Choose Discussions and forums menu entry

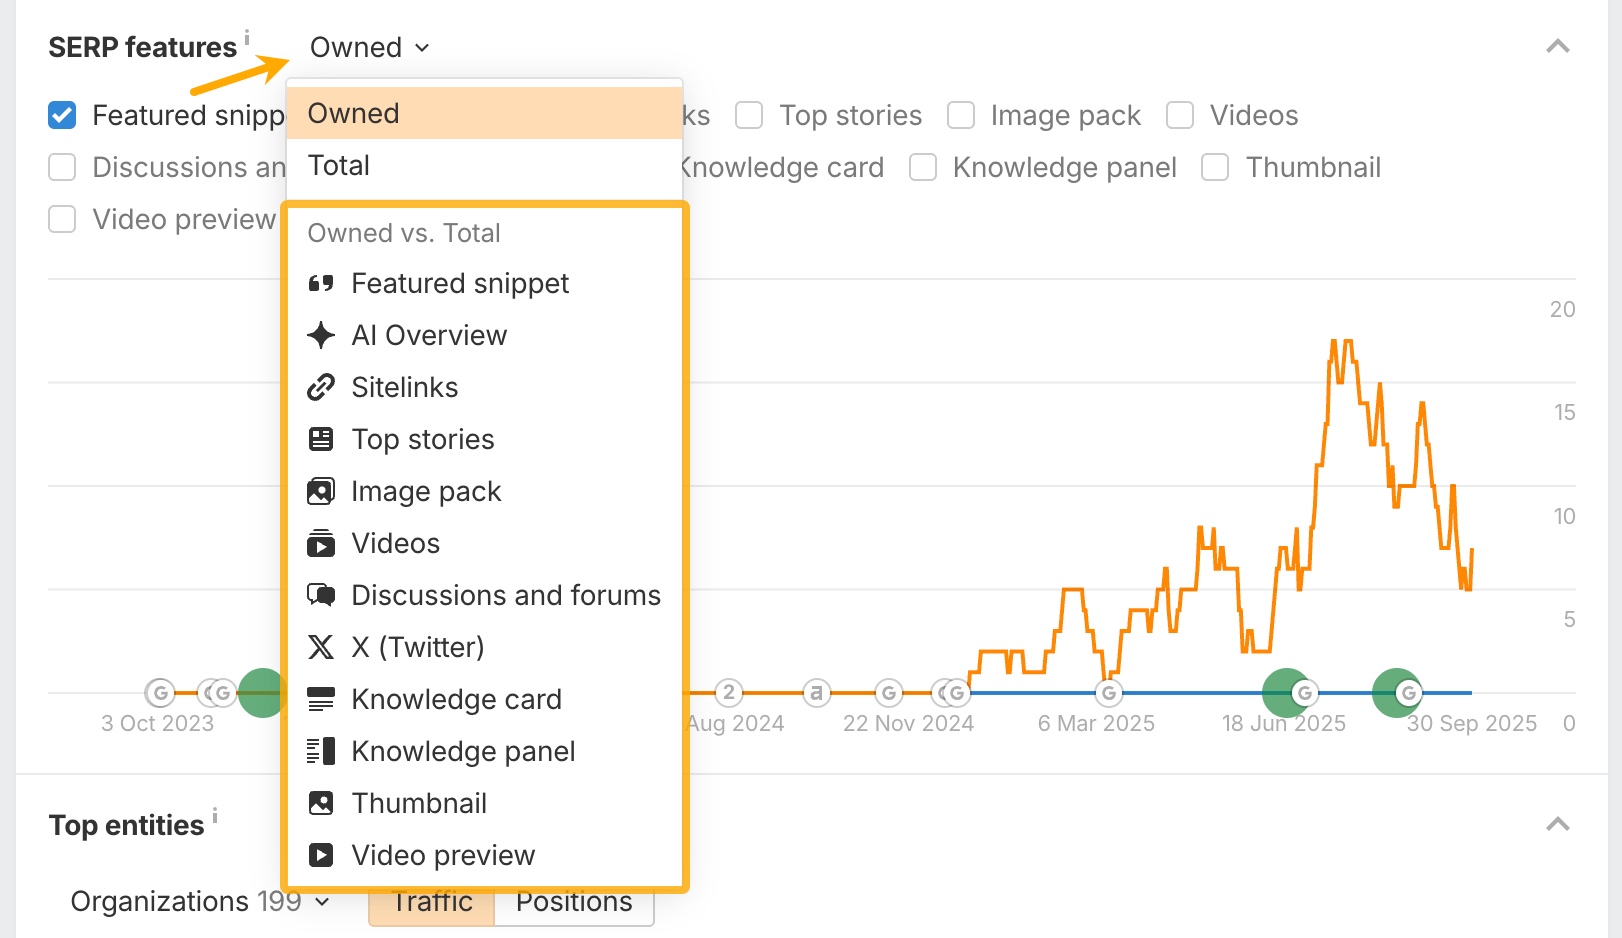click(505, 596)
